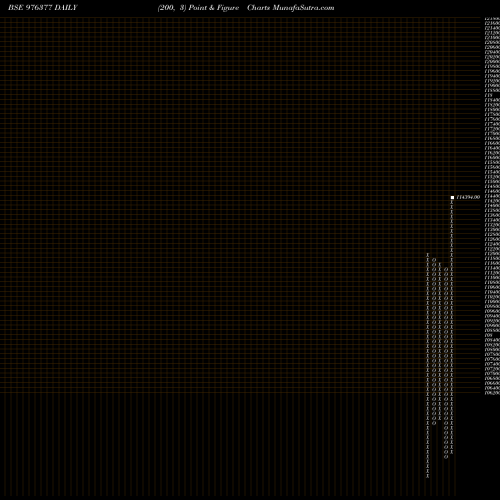500x500 pixels.
Task: Click the 109 label on price axis
Action: (x=489, y=335)
